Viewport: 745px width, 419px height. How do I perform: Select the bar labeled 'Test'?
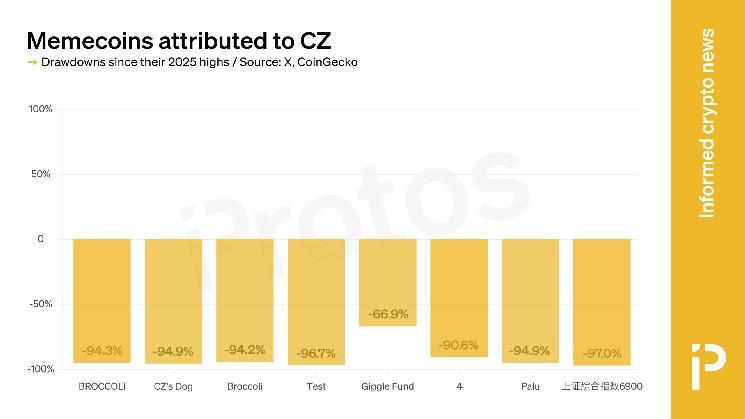(316, 301)
